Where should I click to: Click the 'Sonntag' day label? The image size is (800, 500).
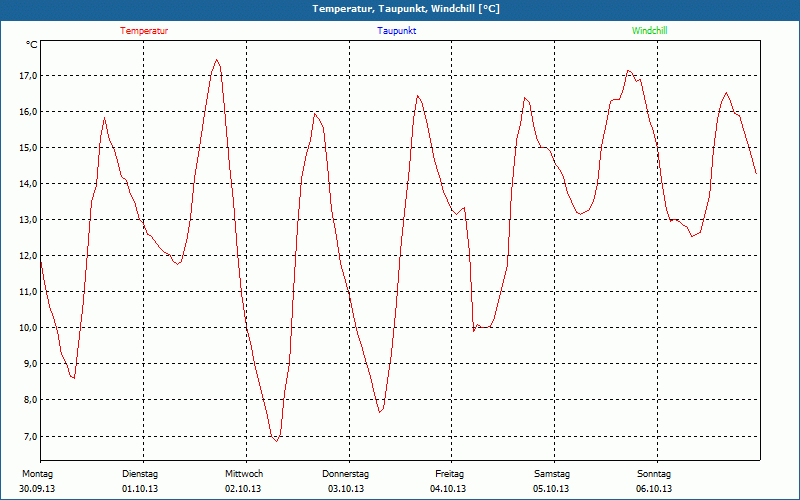pos(654,474)
